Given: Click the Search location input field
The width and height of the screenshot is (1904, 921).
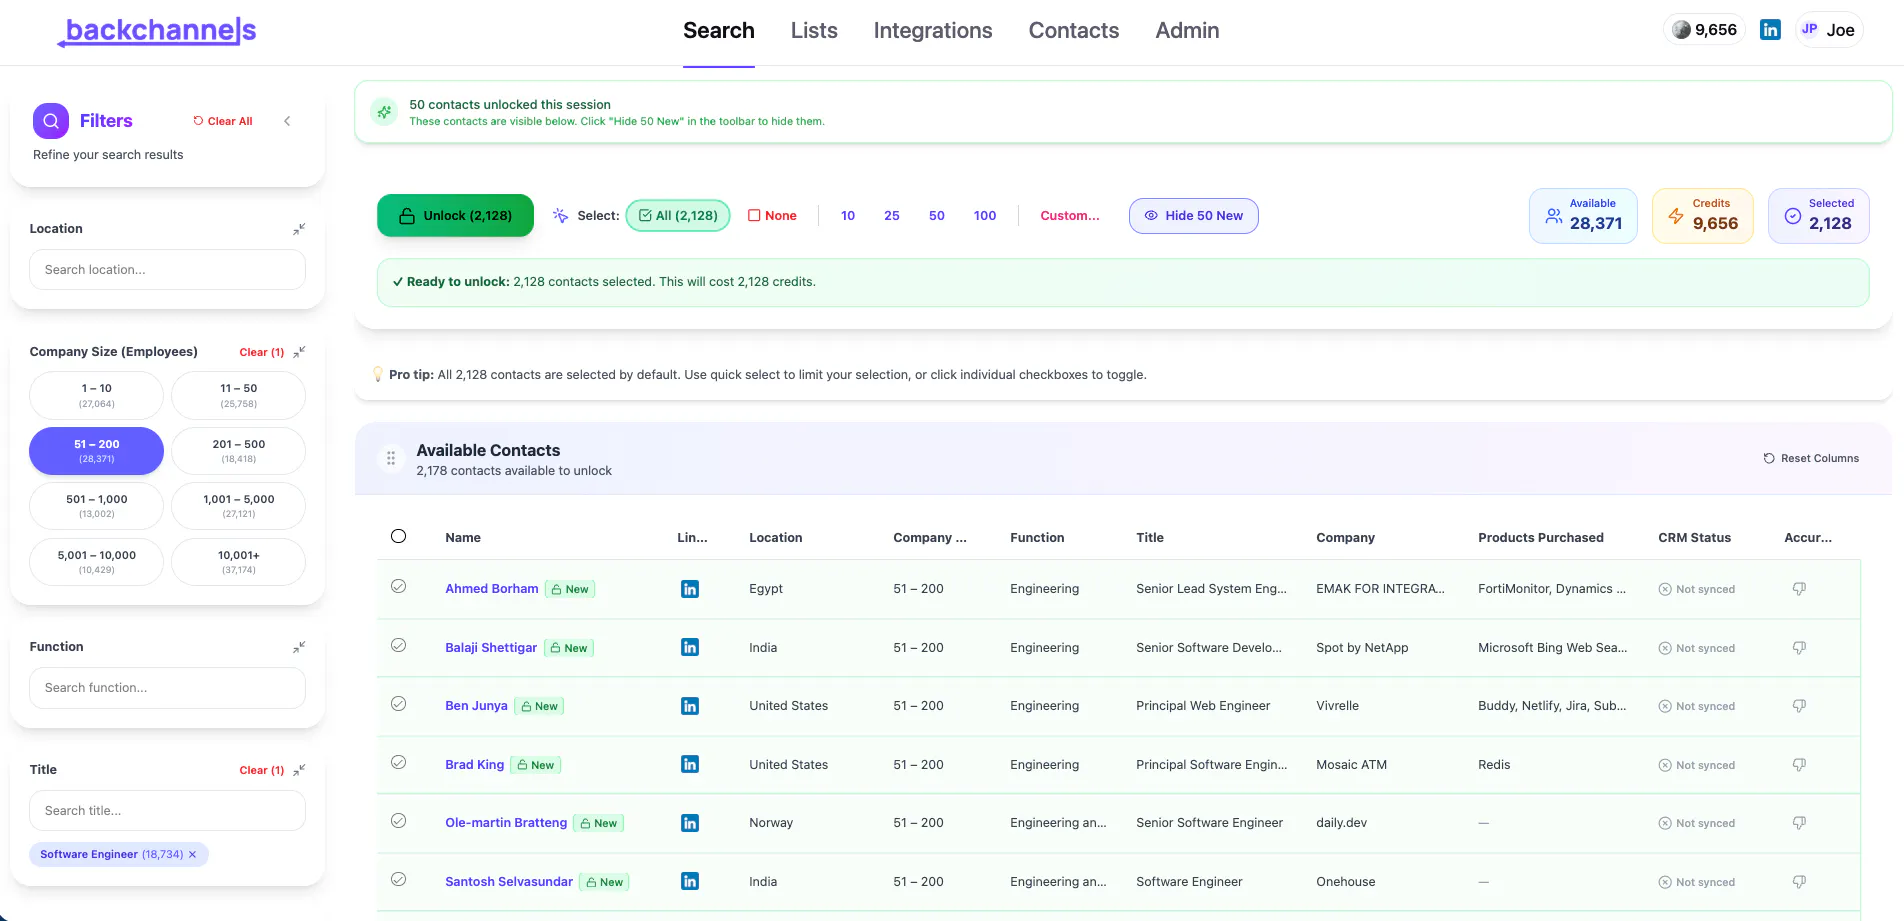Looking at the screenshot, I should 168,270.
